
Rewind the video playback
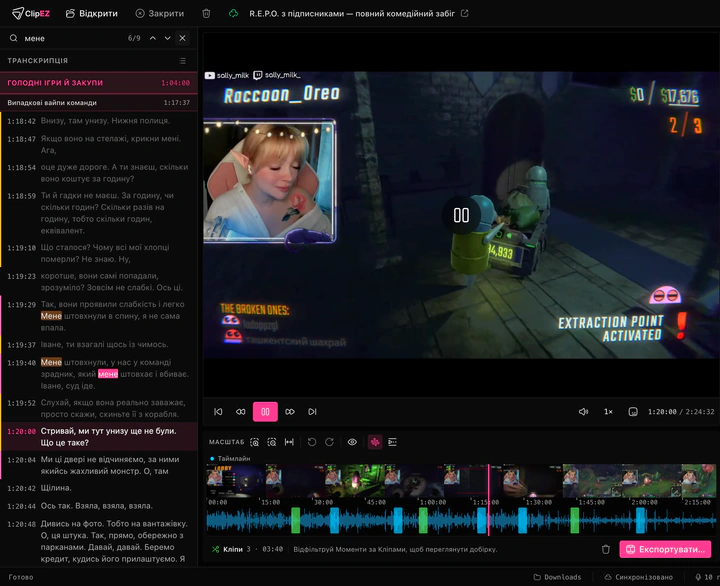click(241, 411)
